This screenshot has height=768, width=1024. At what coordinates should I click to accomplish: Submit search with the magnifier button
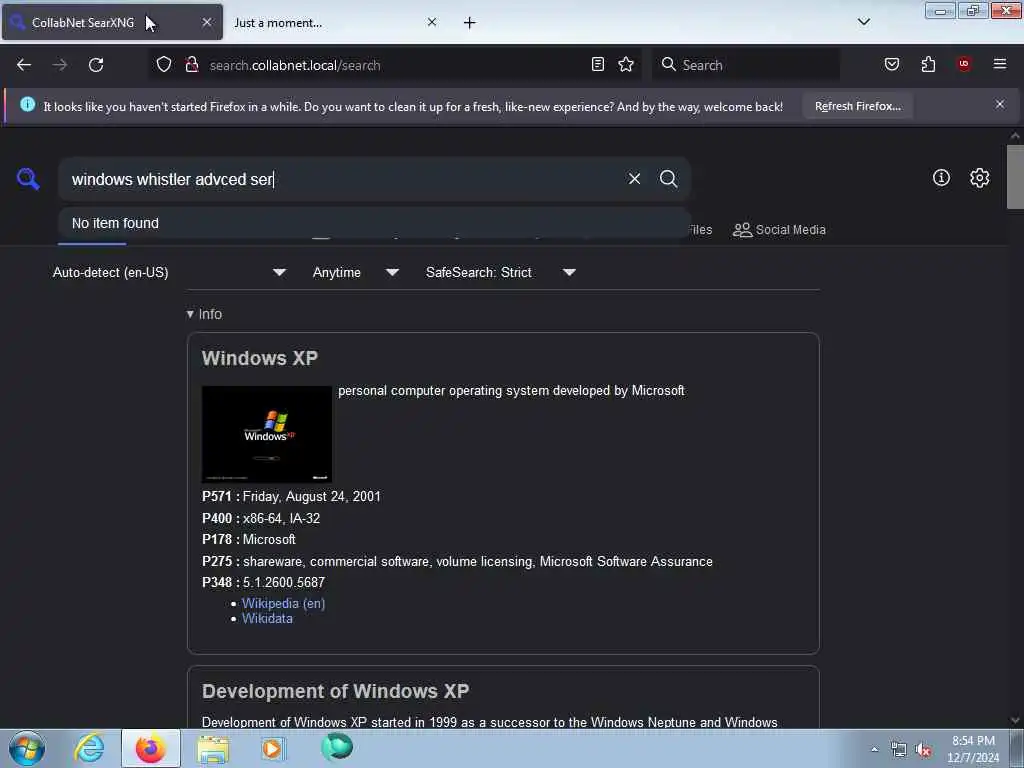click(668, 178)
